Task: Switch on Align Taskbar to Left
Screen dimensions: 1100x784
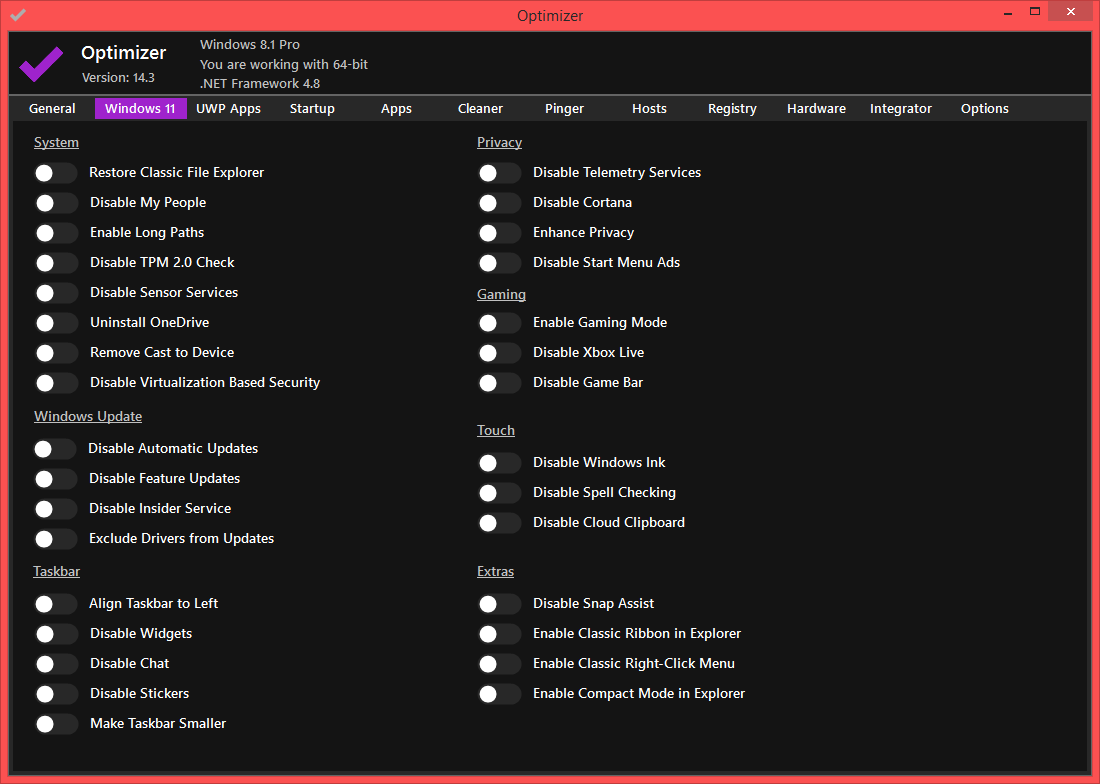Action: tap(56, 604)
